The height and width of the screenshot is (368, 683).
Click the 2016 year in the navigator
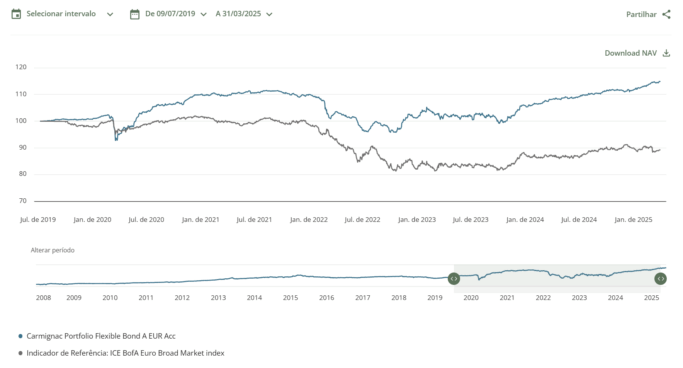tap(327, 298)
